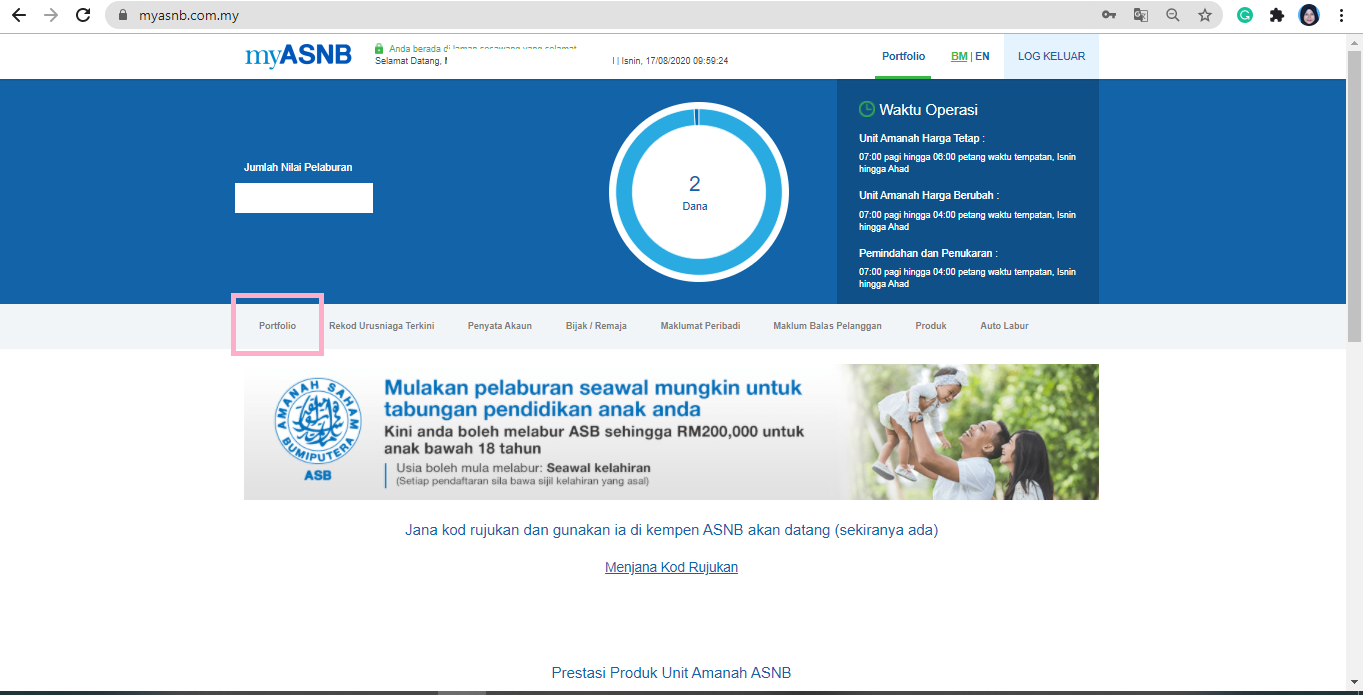The width and height of the screenshot is (1363, 695).
Task: Open Bijak / Remaja tab
Action: (x=596, y=326)
